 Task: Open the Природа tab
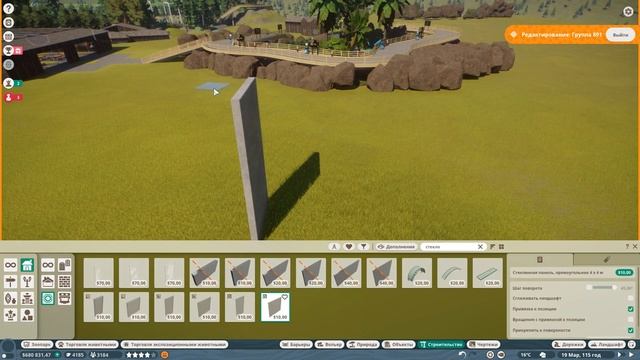362,344
